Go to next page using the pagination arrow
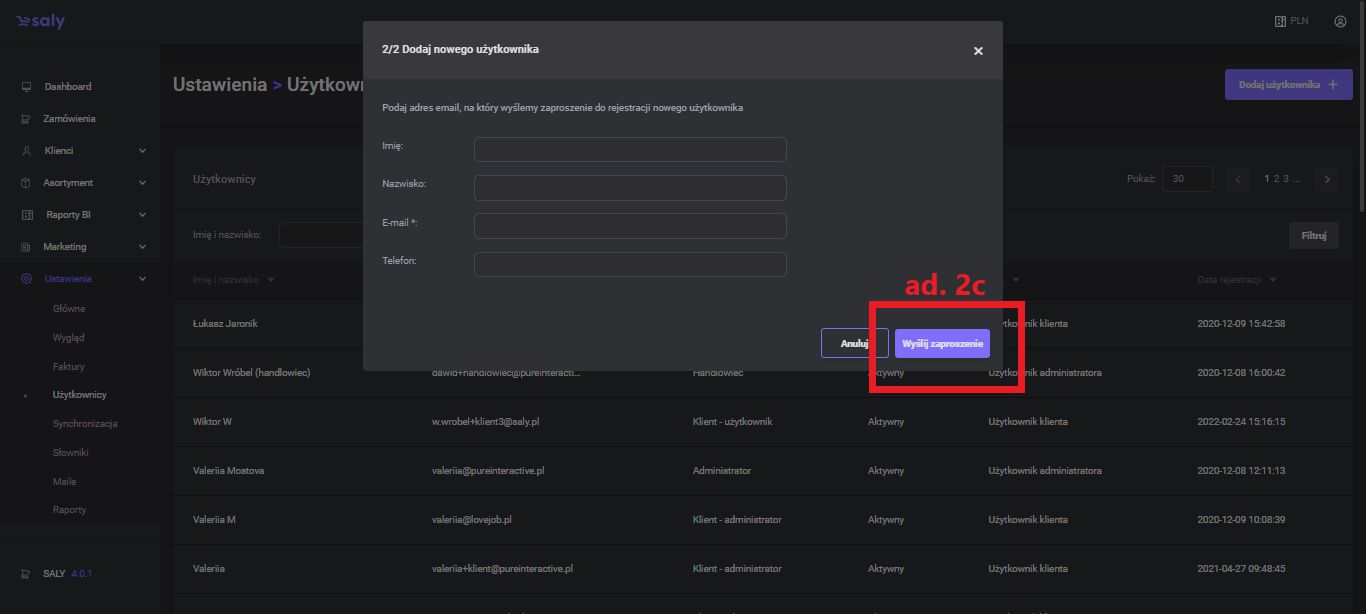Screen dimensions: 1366x614 (x=1327, y=179)
